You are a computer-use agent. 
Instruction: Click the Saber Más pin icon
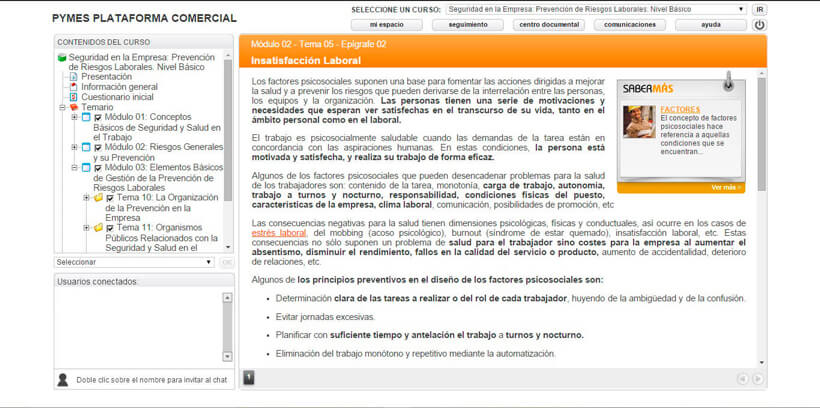728,81
